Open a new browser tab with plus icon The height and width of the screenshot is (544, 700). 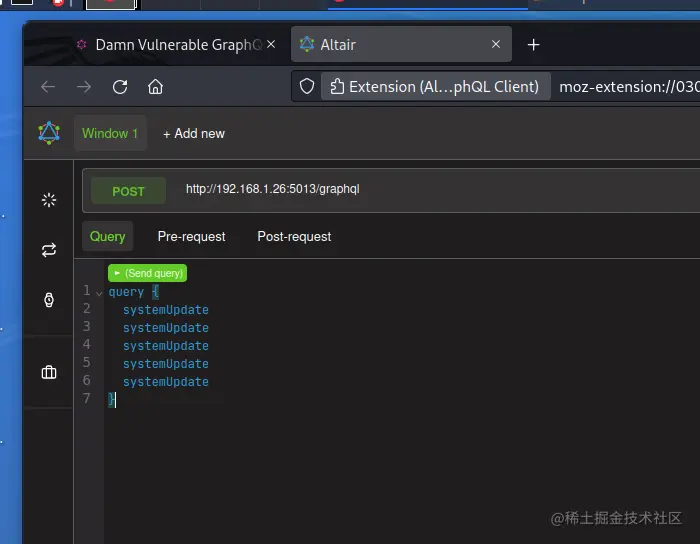[x=533, y=45]
